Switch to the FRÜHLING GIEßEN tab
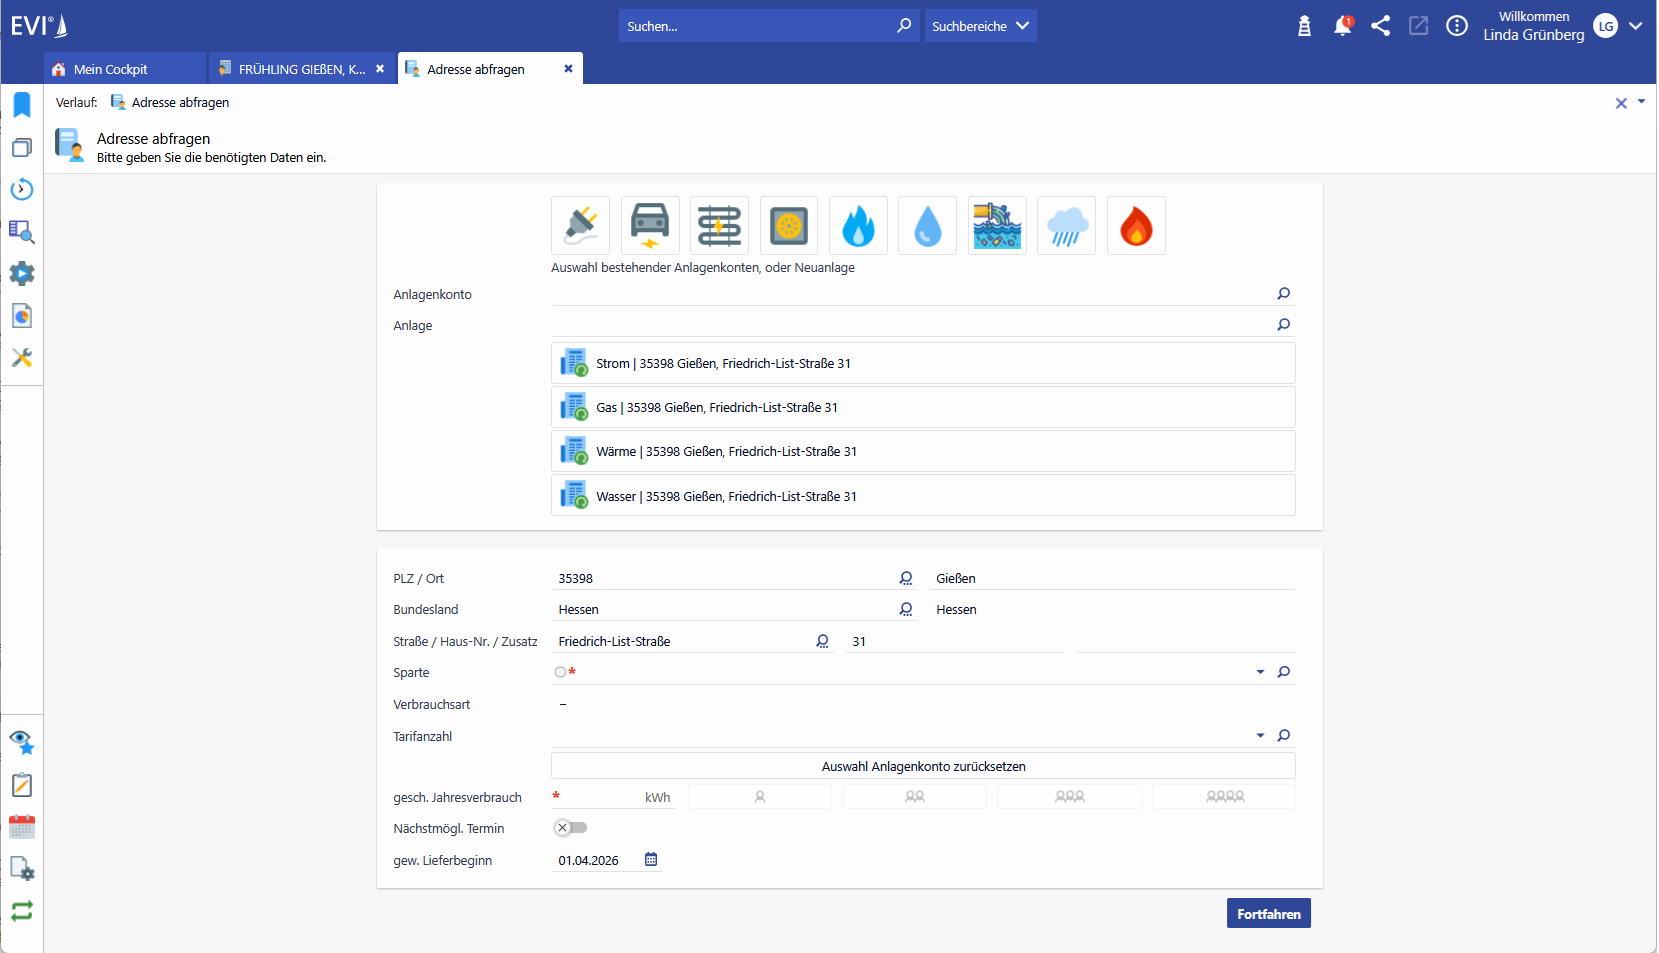 (x=301, y=69)
